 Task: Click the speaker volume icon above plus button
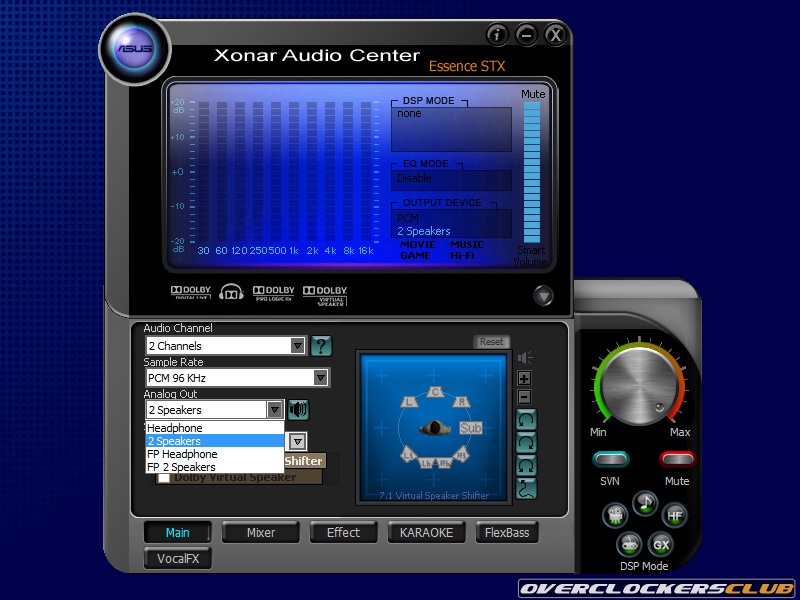click(x=524, y=358)
